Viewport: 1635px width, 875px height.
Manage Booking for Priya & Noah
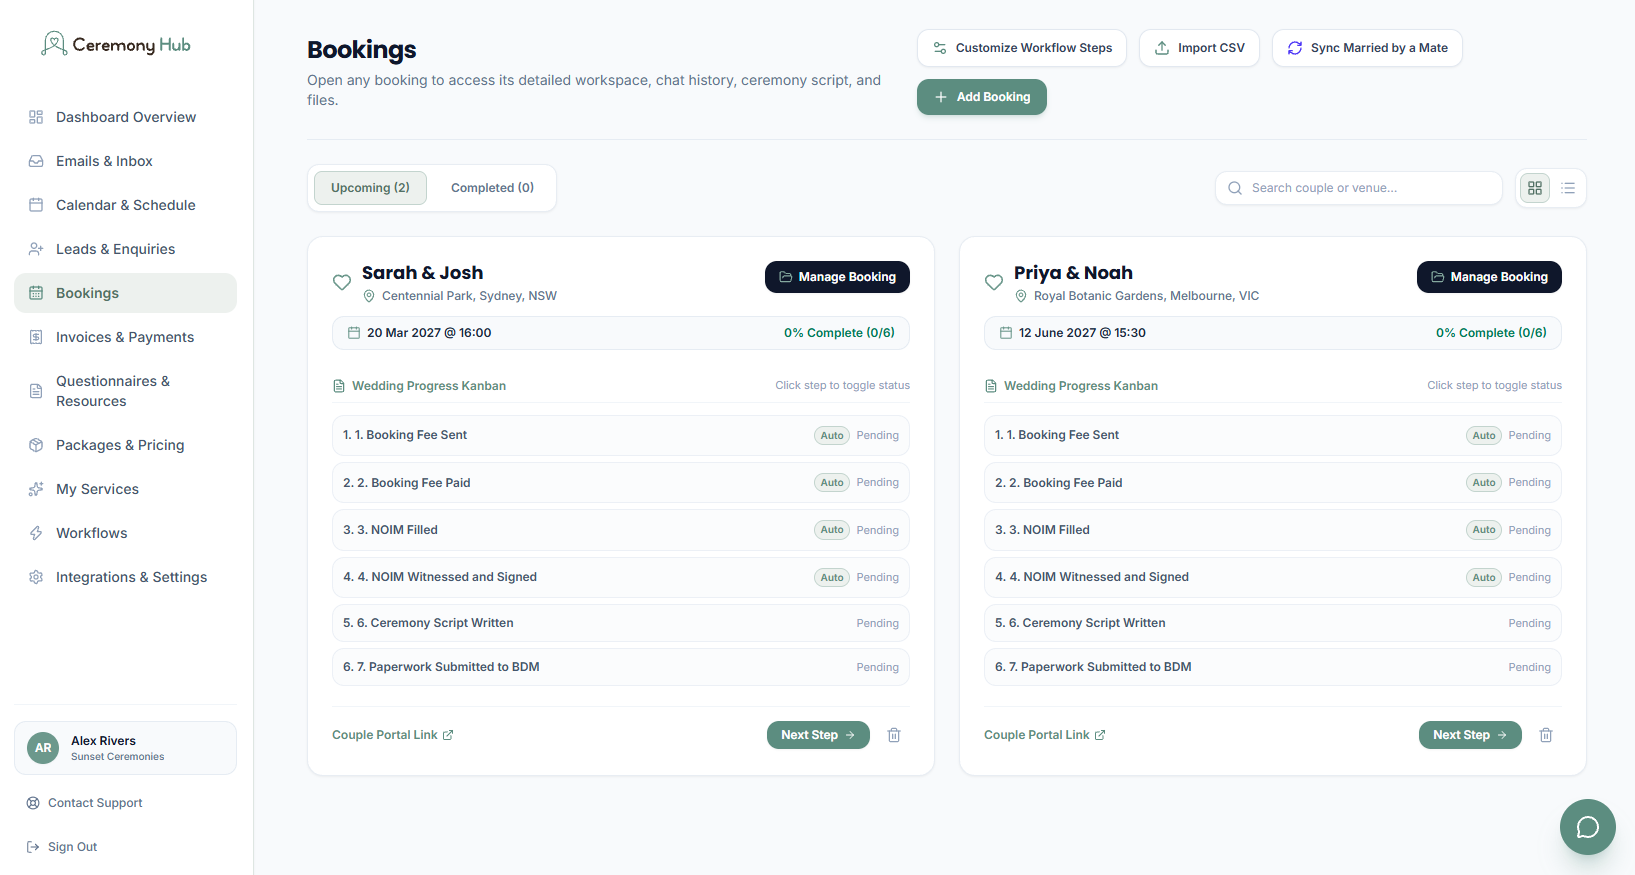(1489, 277)
